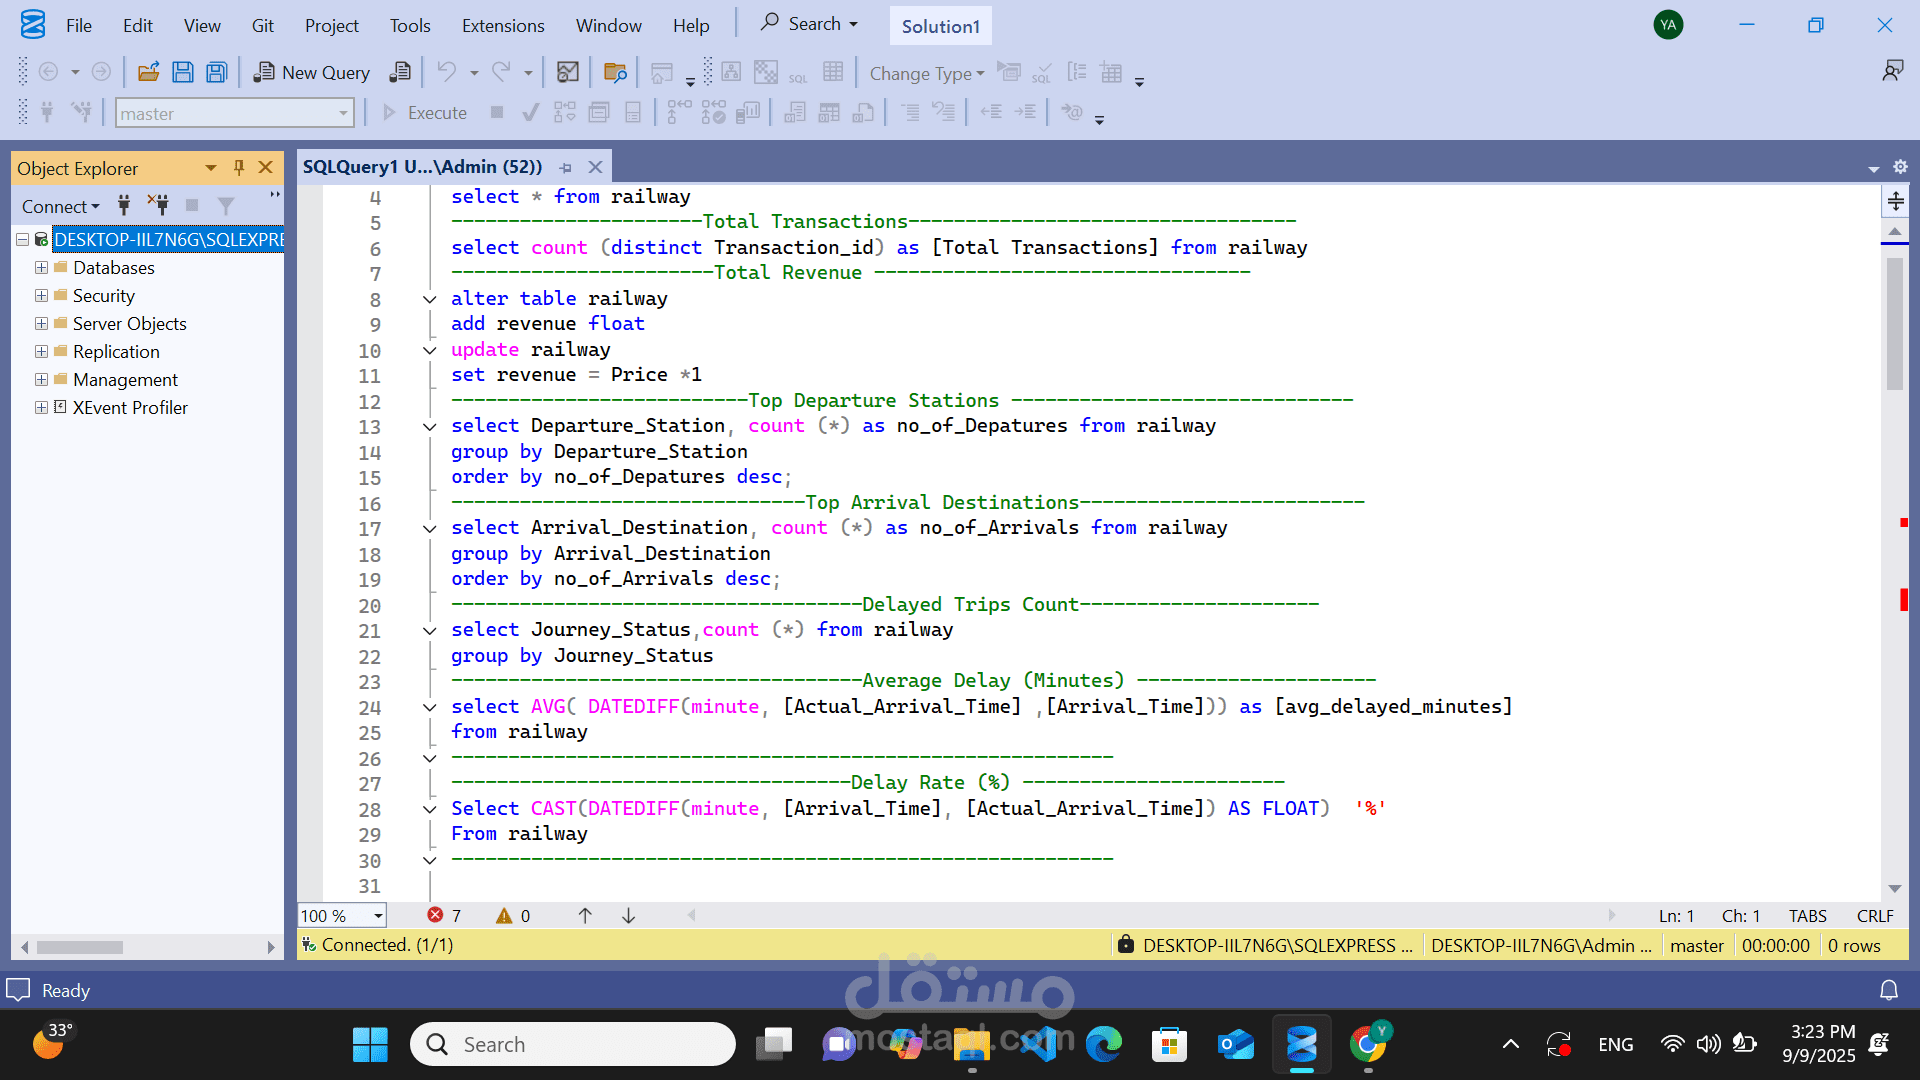
Task: Open the master database dropdown
Action: coord(343,114)
